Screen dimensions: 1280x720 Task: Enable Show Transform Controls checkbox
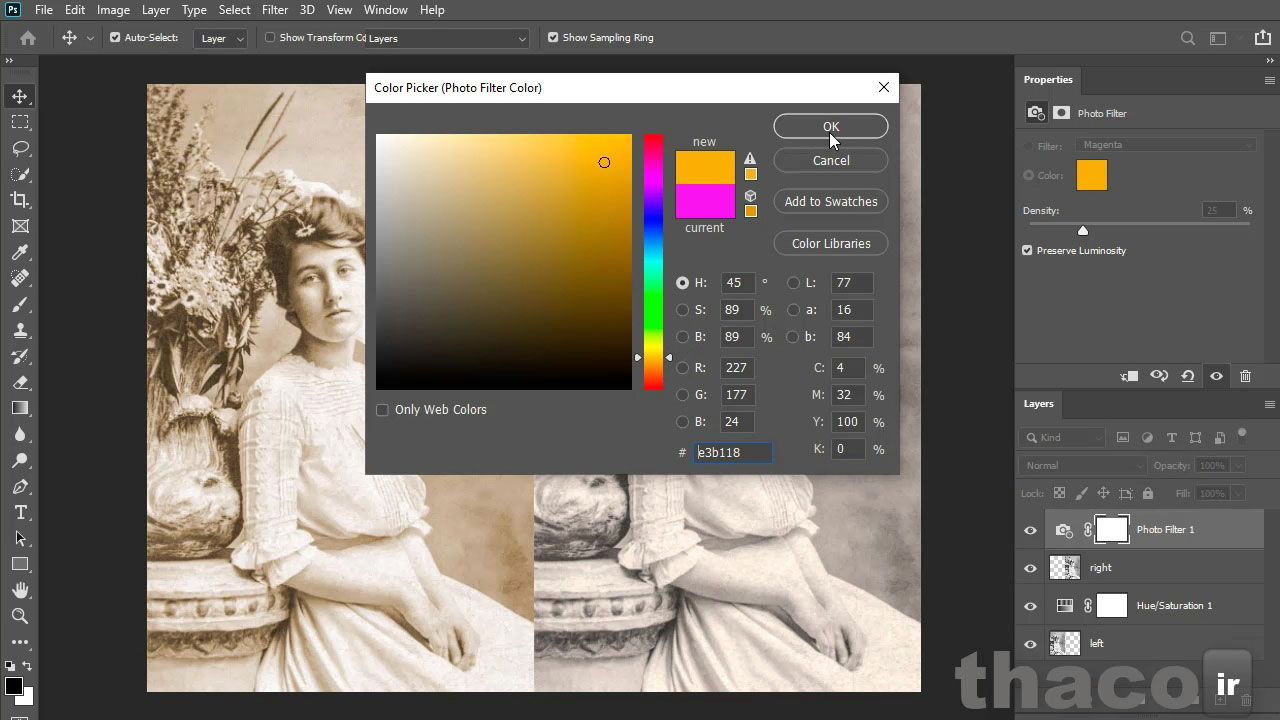pyautogui.click(x=270, y=38)
